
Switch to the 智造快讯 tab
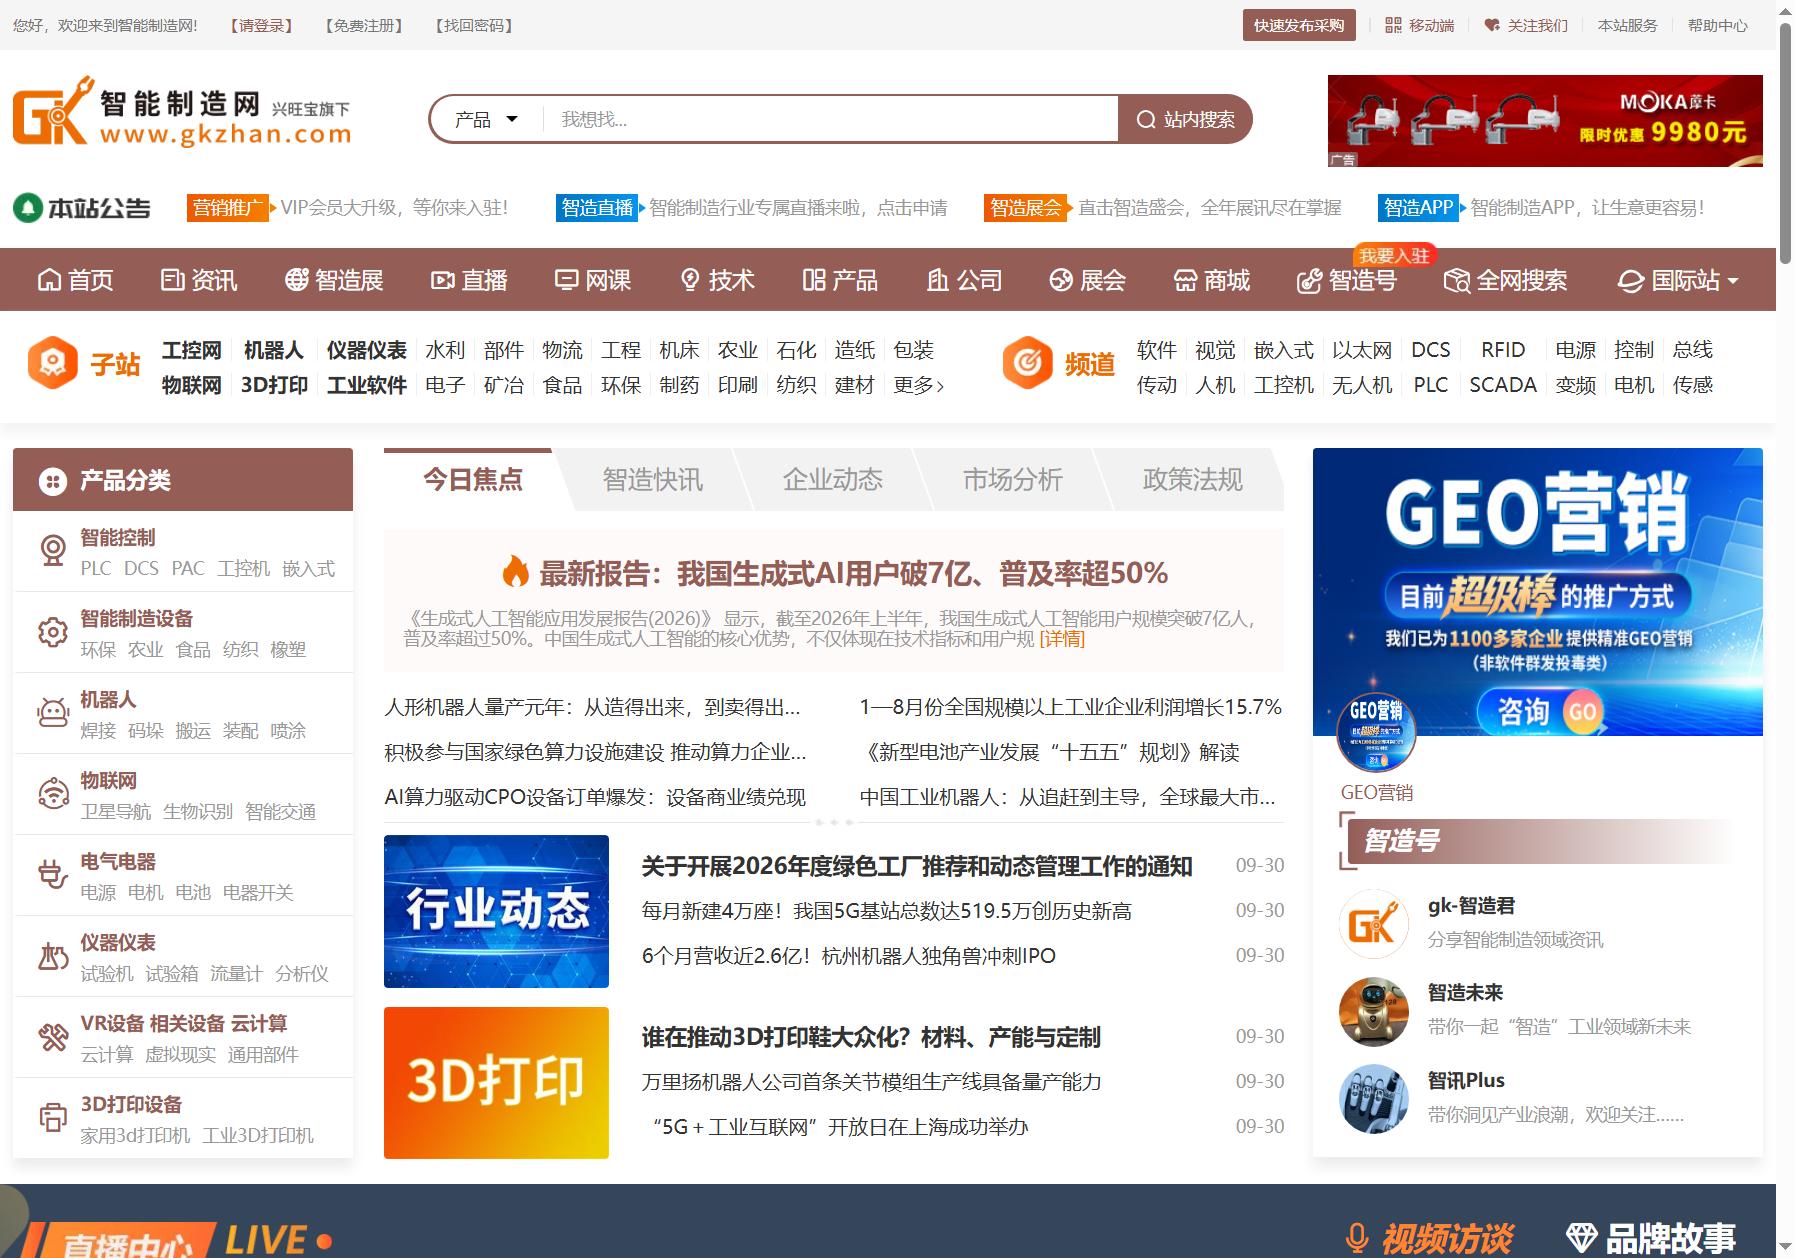pyautogui.click(x=652, y=480)
